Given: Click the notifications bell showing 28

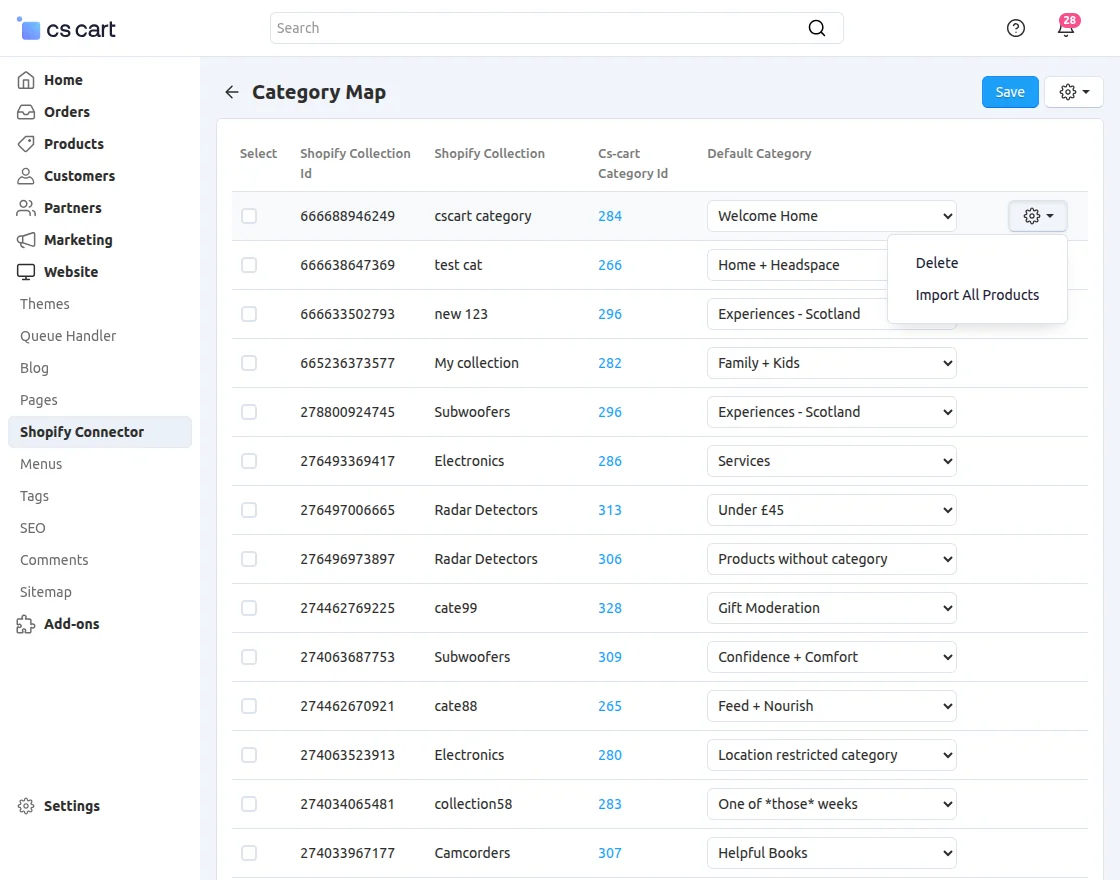Looking at the screenshot, I should click(1065, 27).
